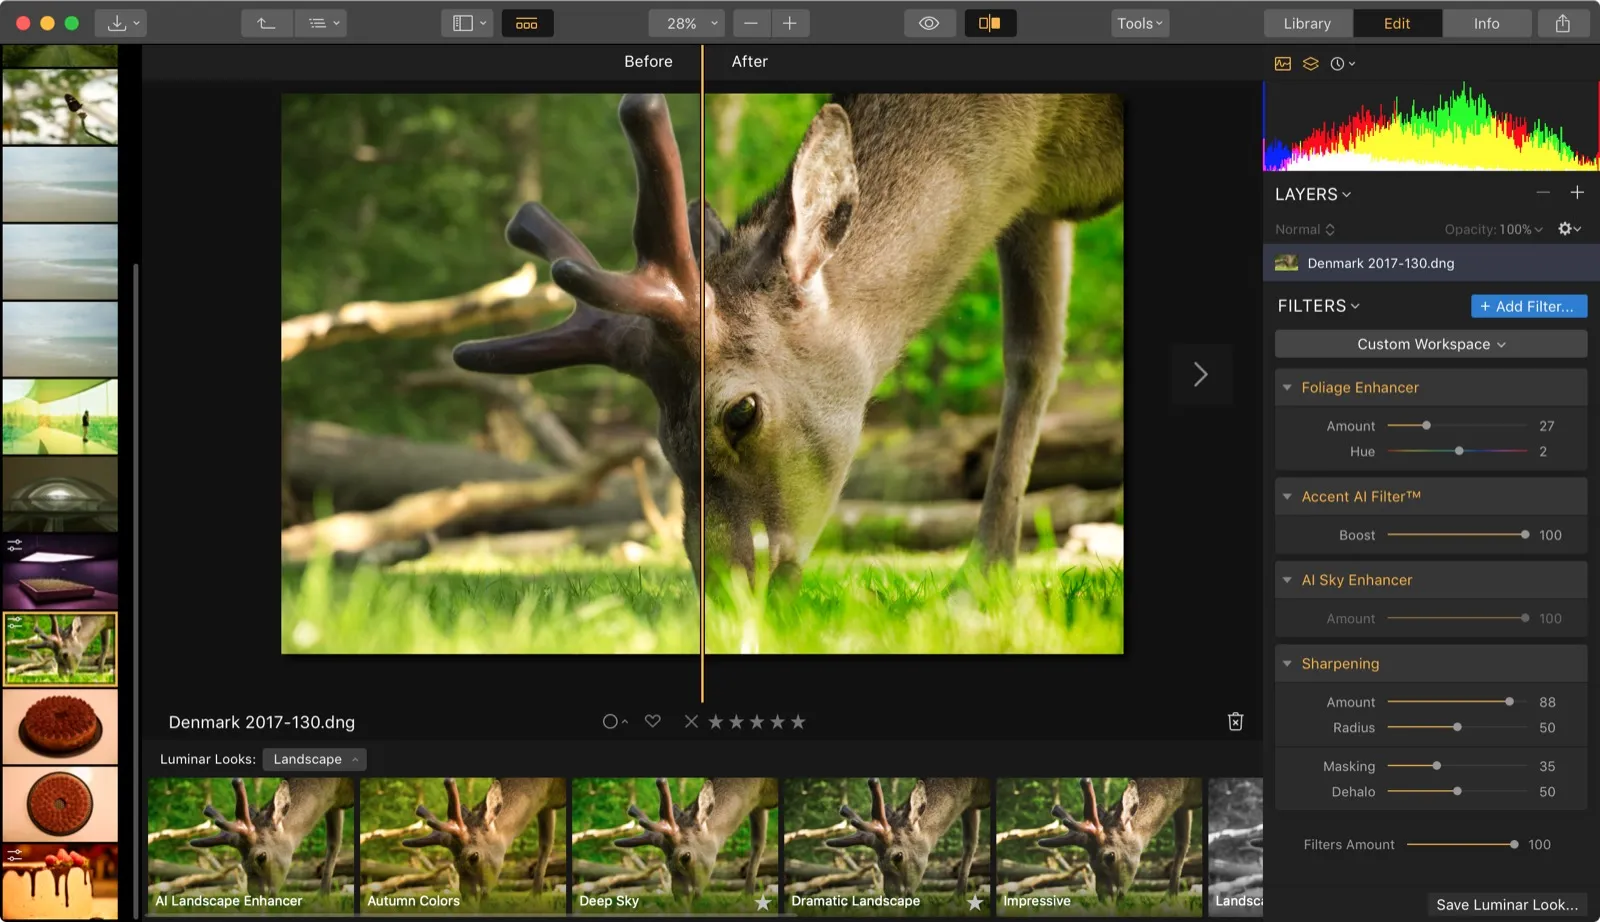Viewport: 1600px width, 922px height.
Task: Open the Custom Workspace dropdown
Action: point(1430,344)
